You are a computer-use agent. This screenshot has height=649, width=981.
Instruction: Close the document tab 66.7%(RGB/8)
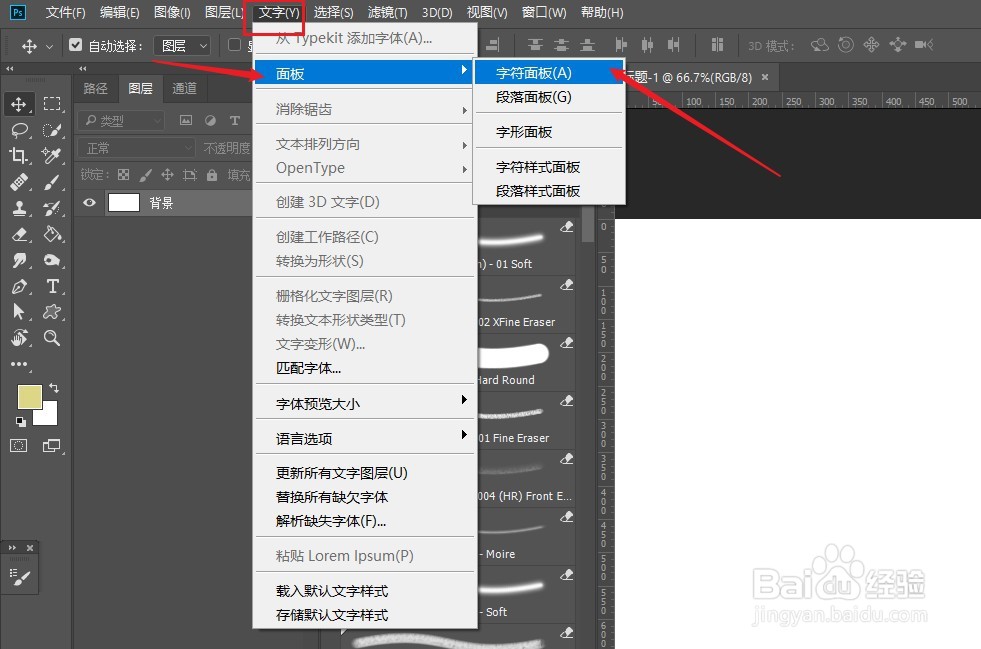[x=765, y=77]
